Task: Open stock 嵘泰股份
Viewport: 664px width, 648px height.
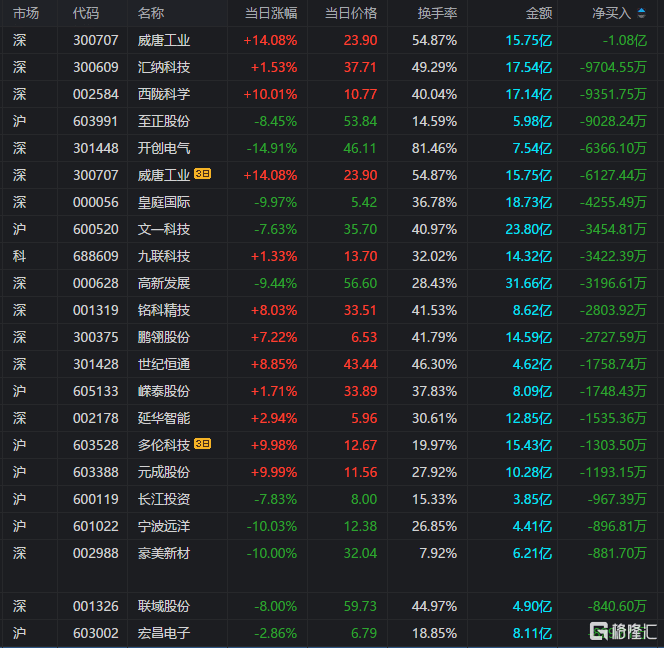Action: click(x=164, y=391)
